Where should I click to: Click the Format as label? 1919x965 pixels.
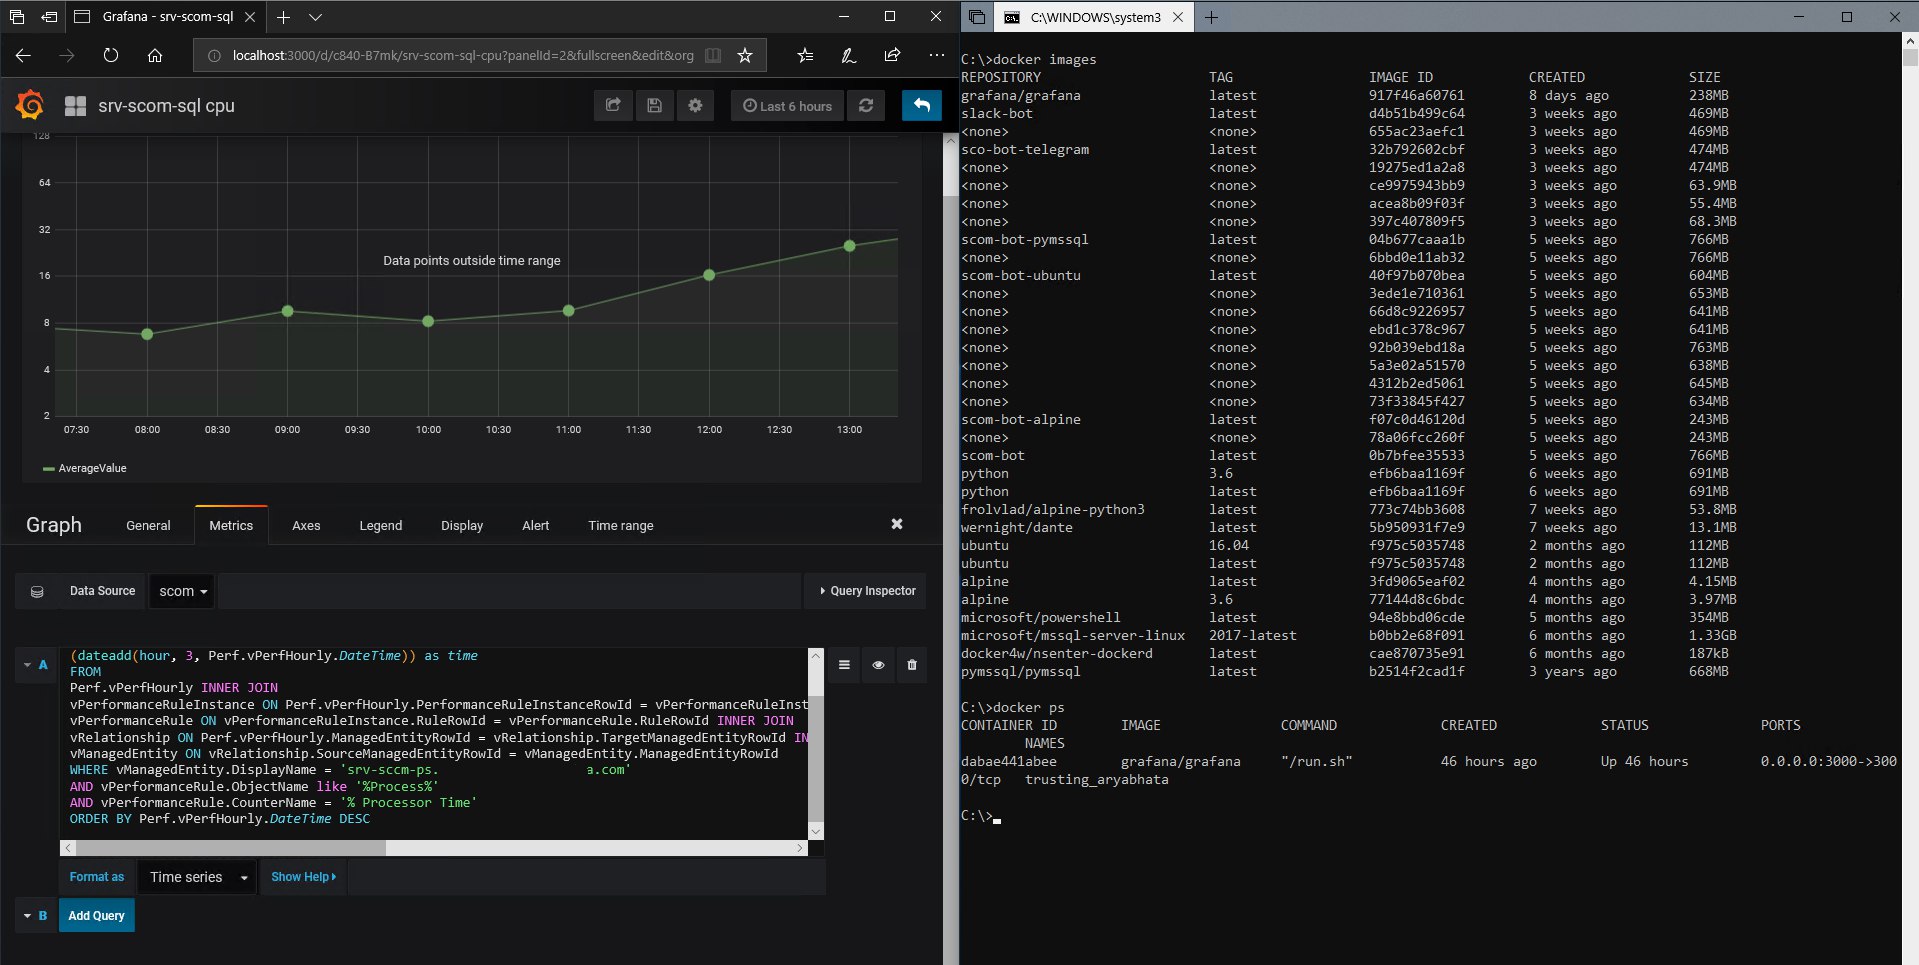[97, 877]
